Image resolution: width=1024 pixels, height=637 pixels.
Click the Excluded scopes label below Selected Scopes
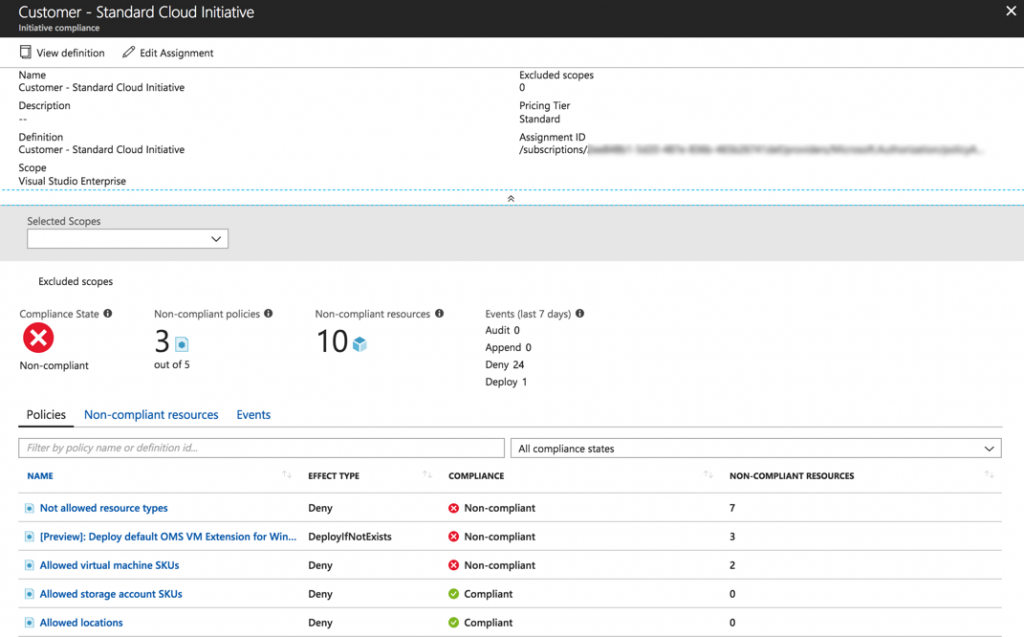coord(75,282)
